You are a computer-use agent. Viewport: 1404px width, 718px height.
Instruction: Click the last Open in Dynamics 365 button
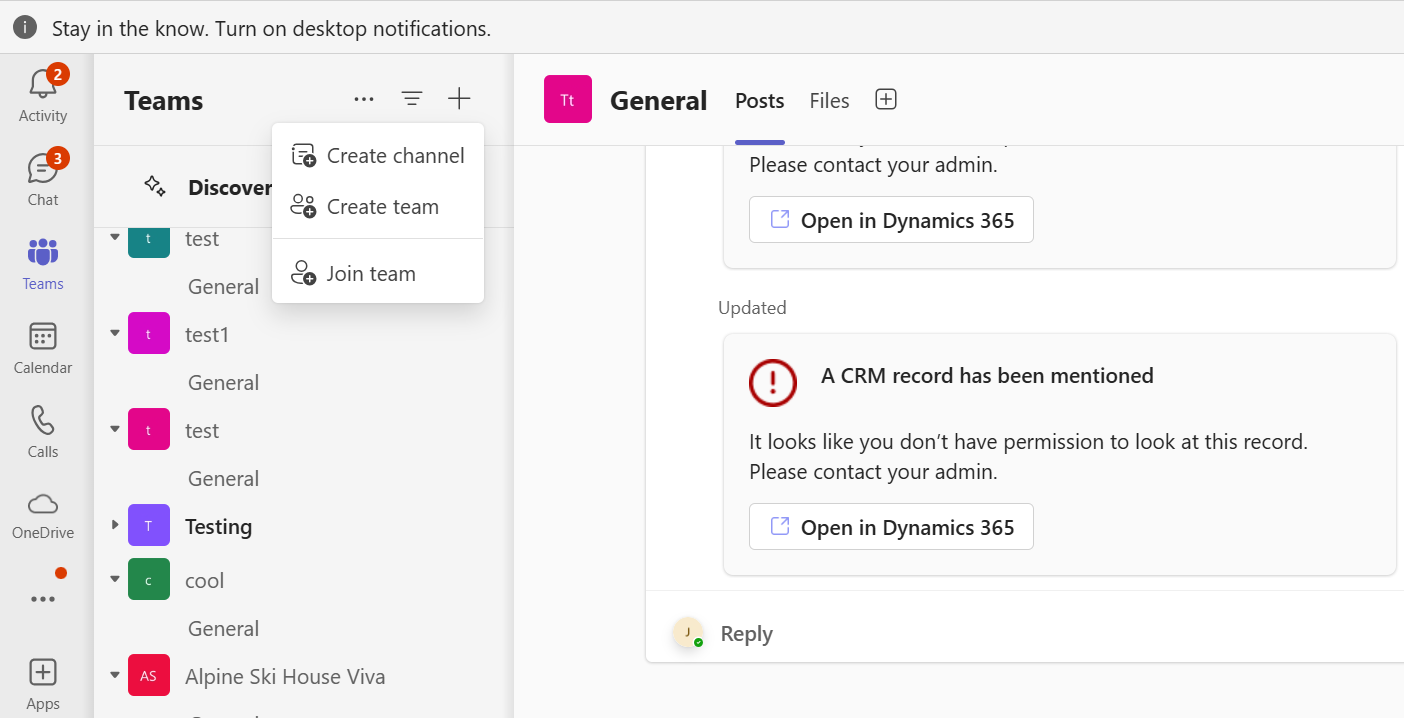click(891, 527)
